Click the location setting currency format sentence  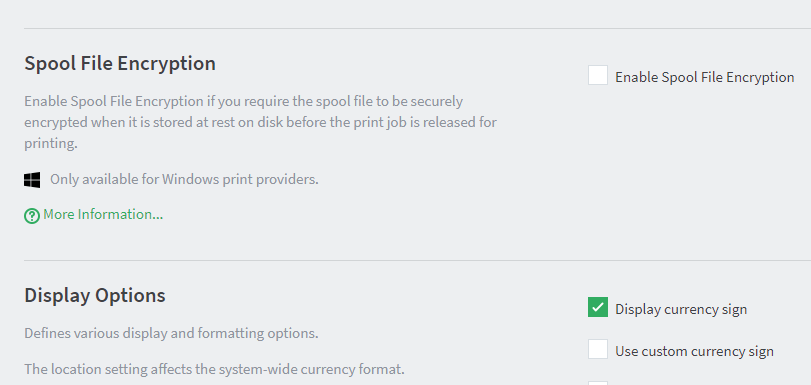tap(214, 369)
